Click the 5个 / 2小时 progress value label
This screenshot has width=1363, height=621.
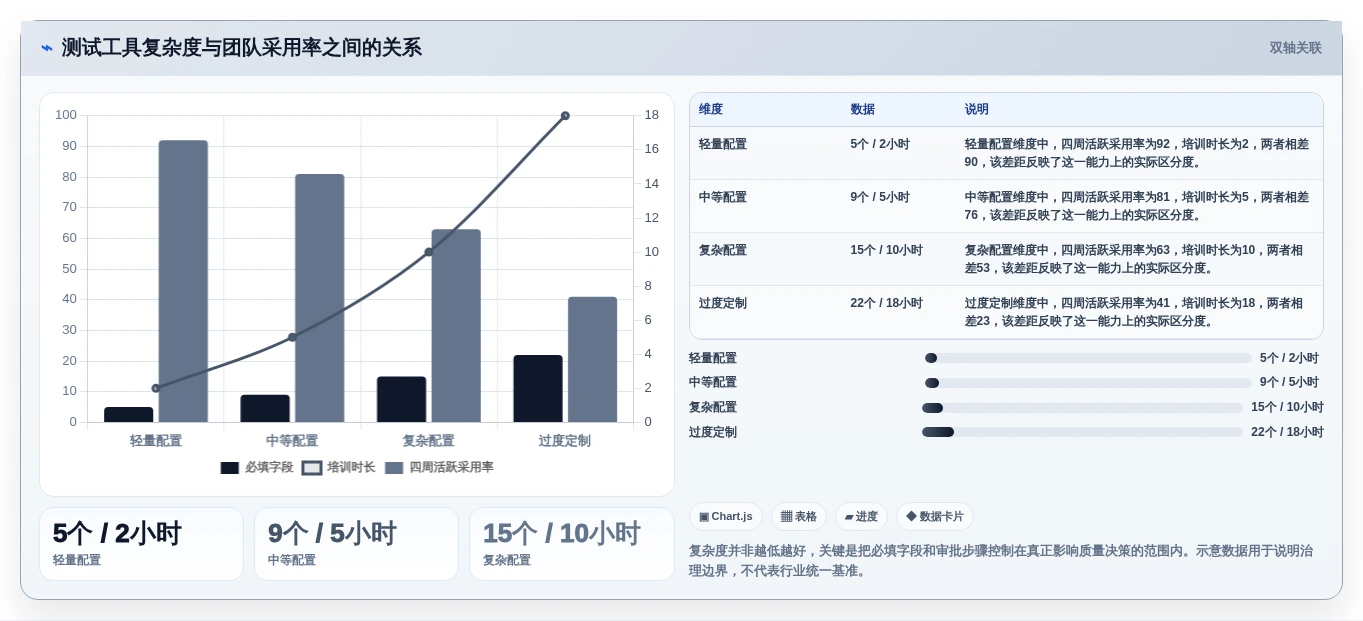[x=1289, y=358]
